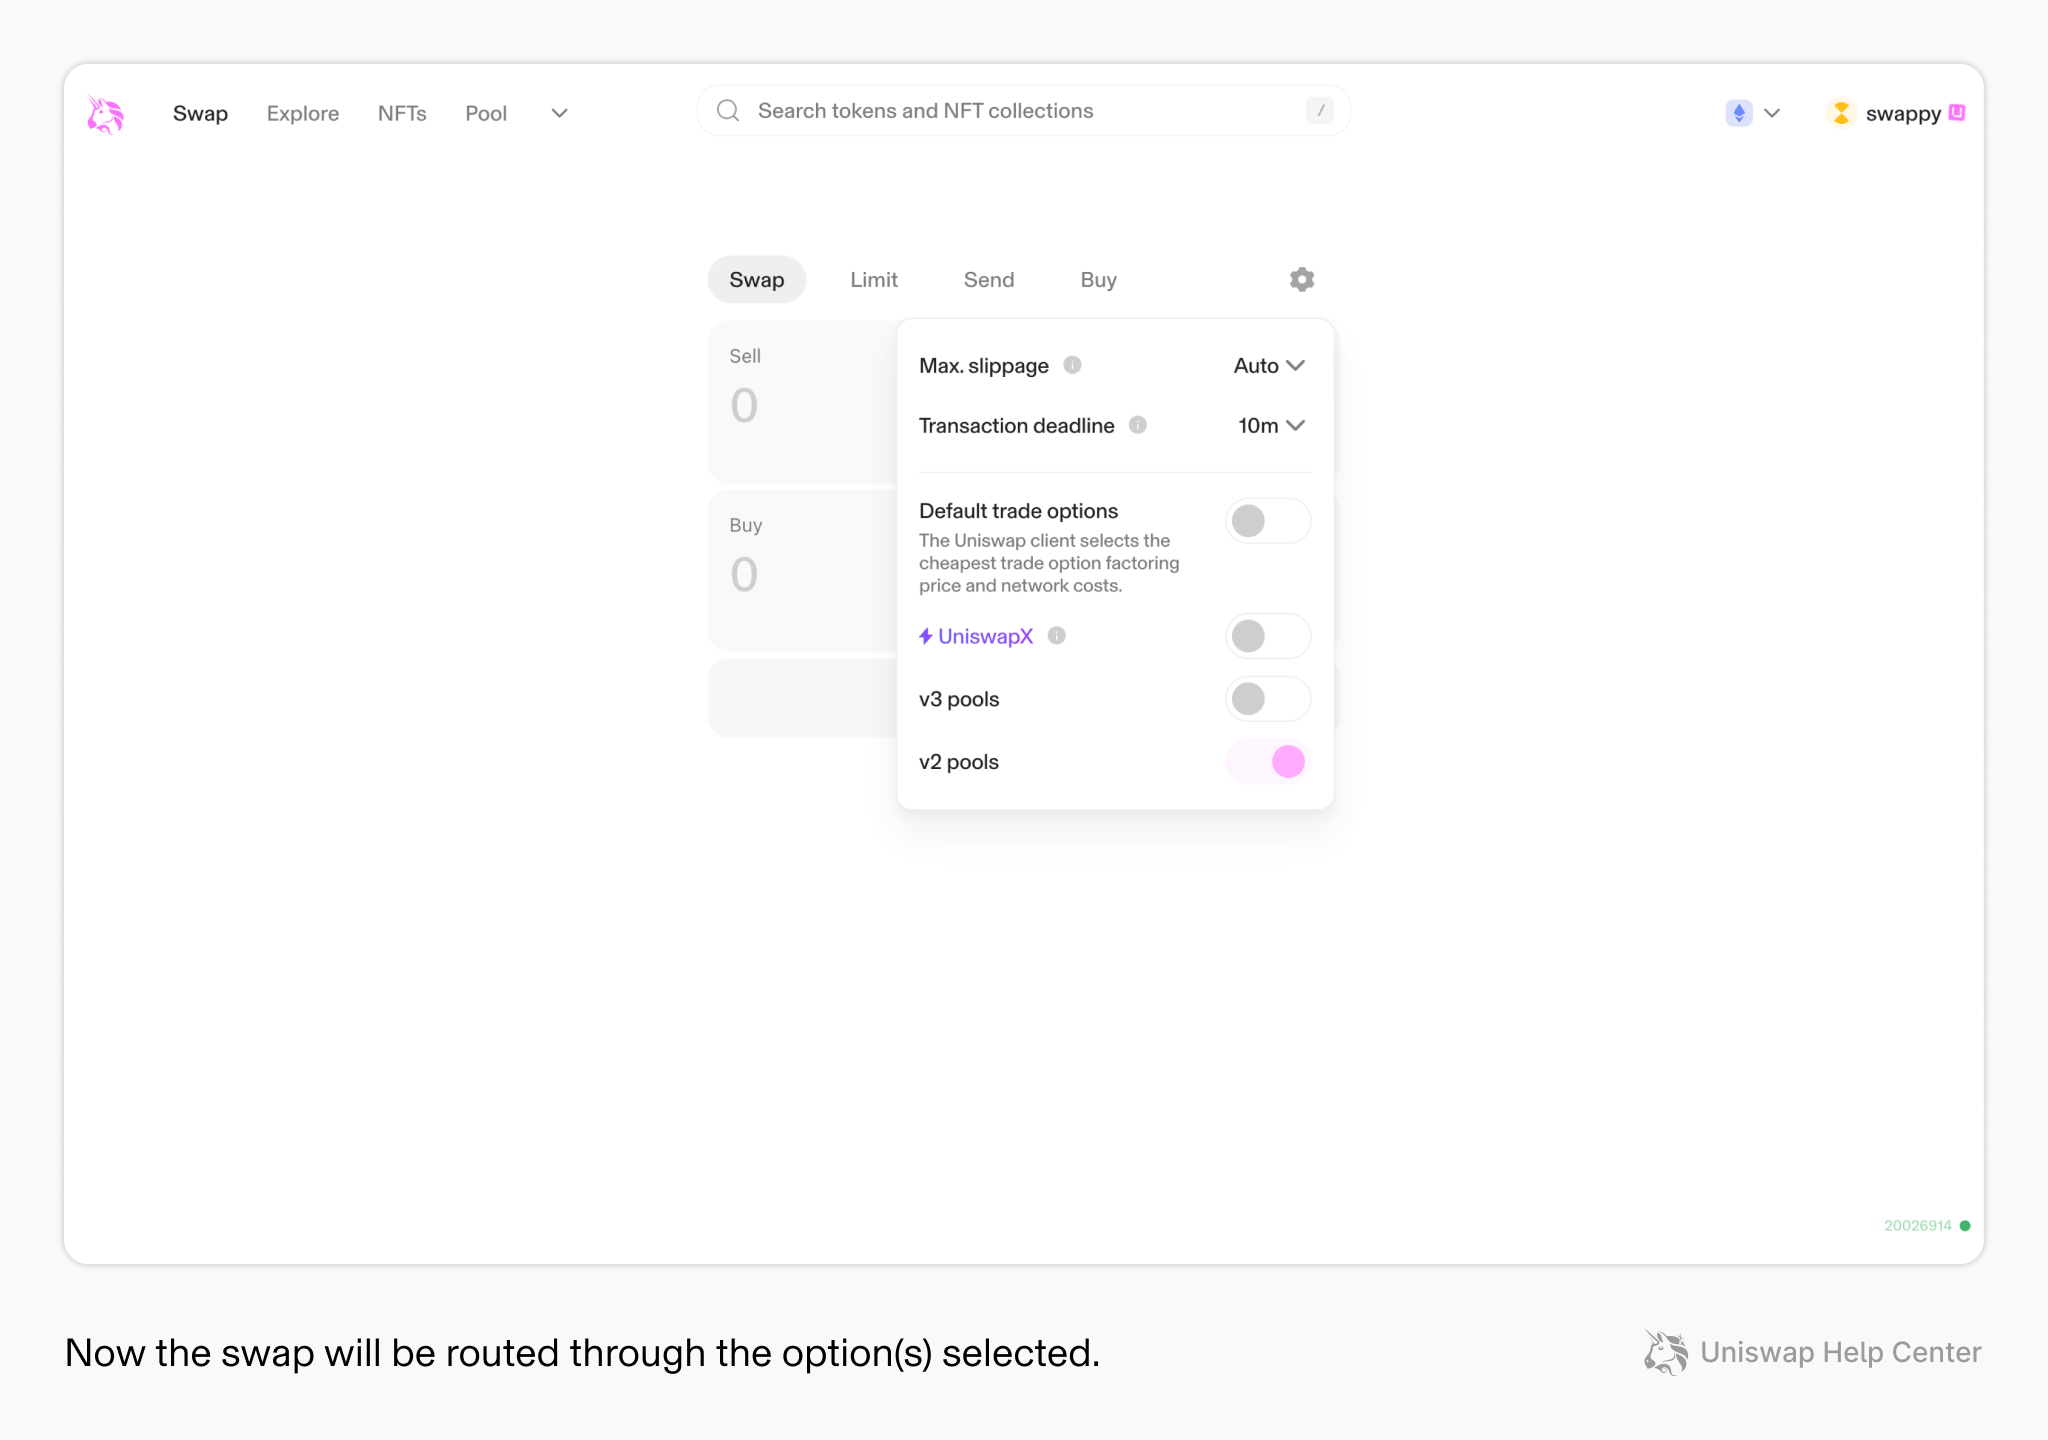Click the Ethereum network icon
2048x1440 pixels.
point(1738,113)
